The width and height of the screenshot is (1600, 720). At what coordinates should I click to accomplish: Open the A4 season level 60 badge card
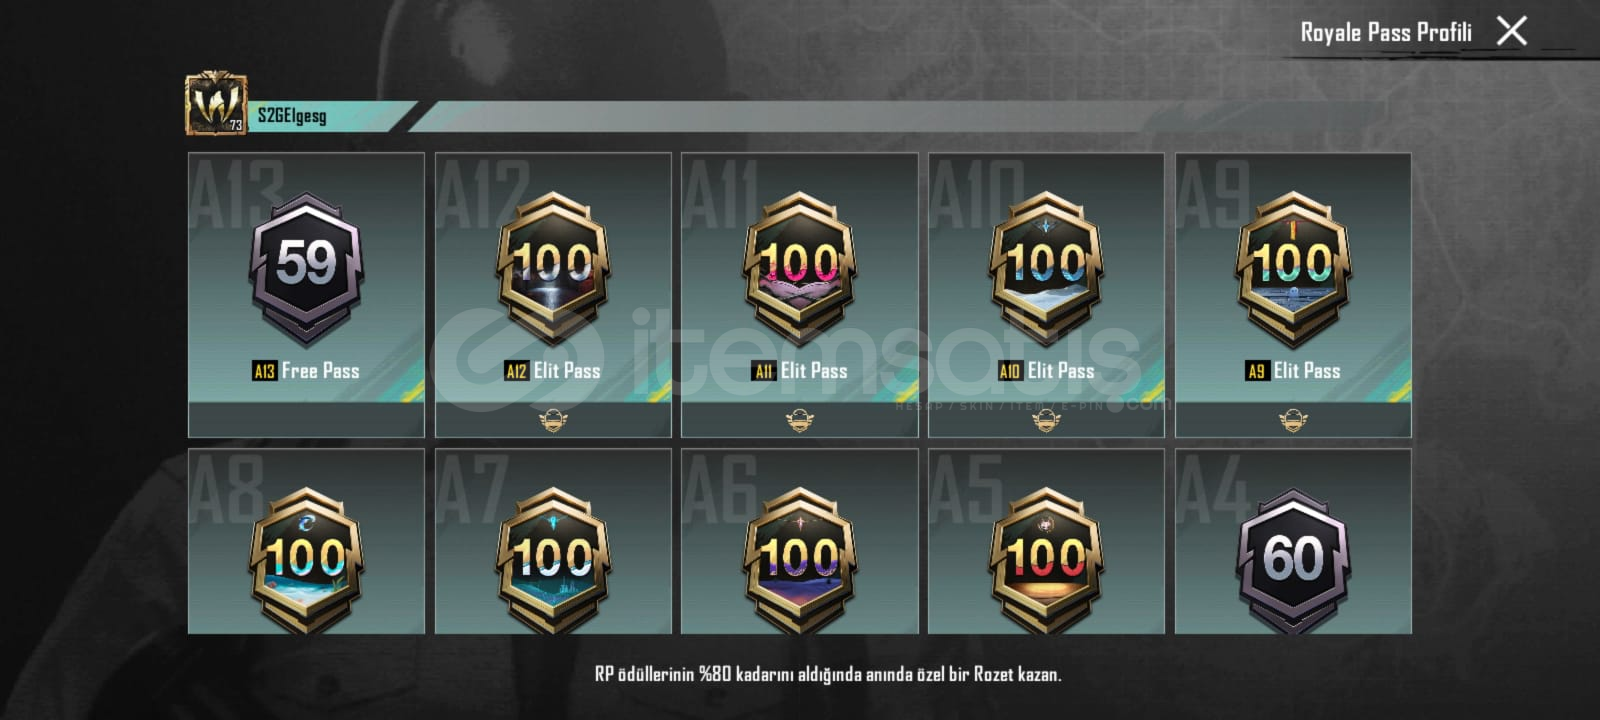click(1293, 541)
